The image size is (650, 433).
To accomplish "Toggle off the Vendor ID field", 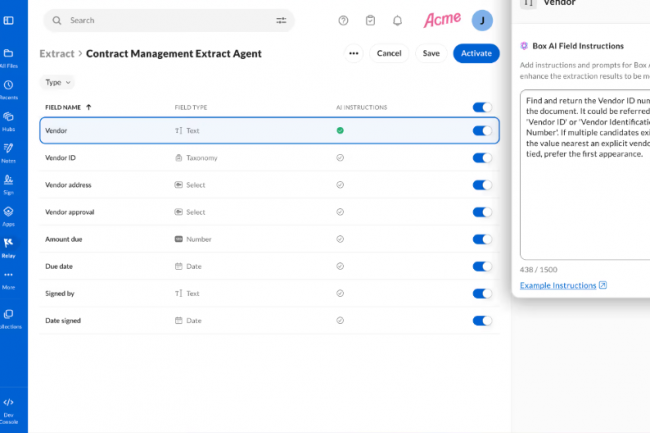I will (x=482, y=158).
